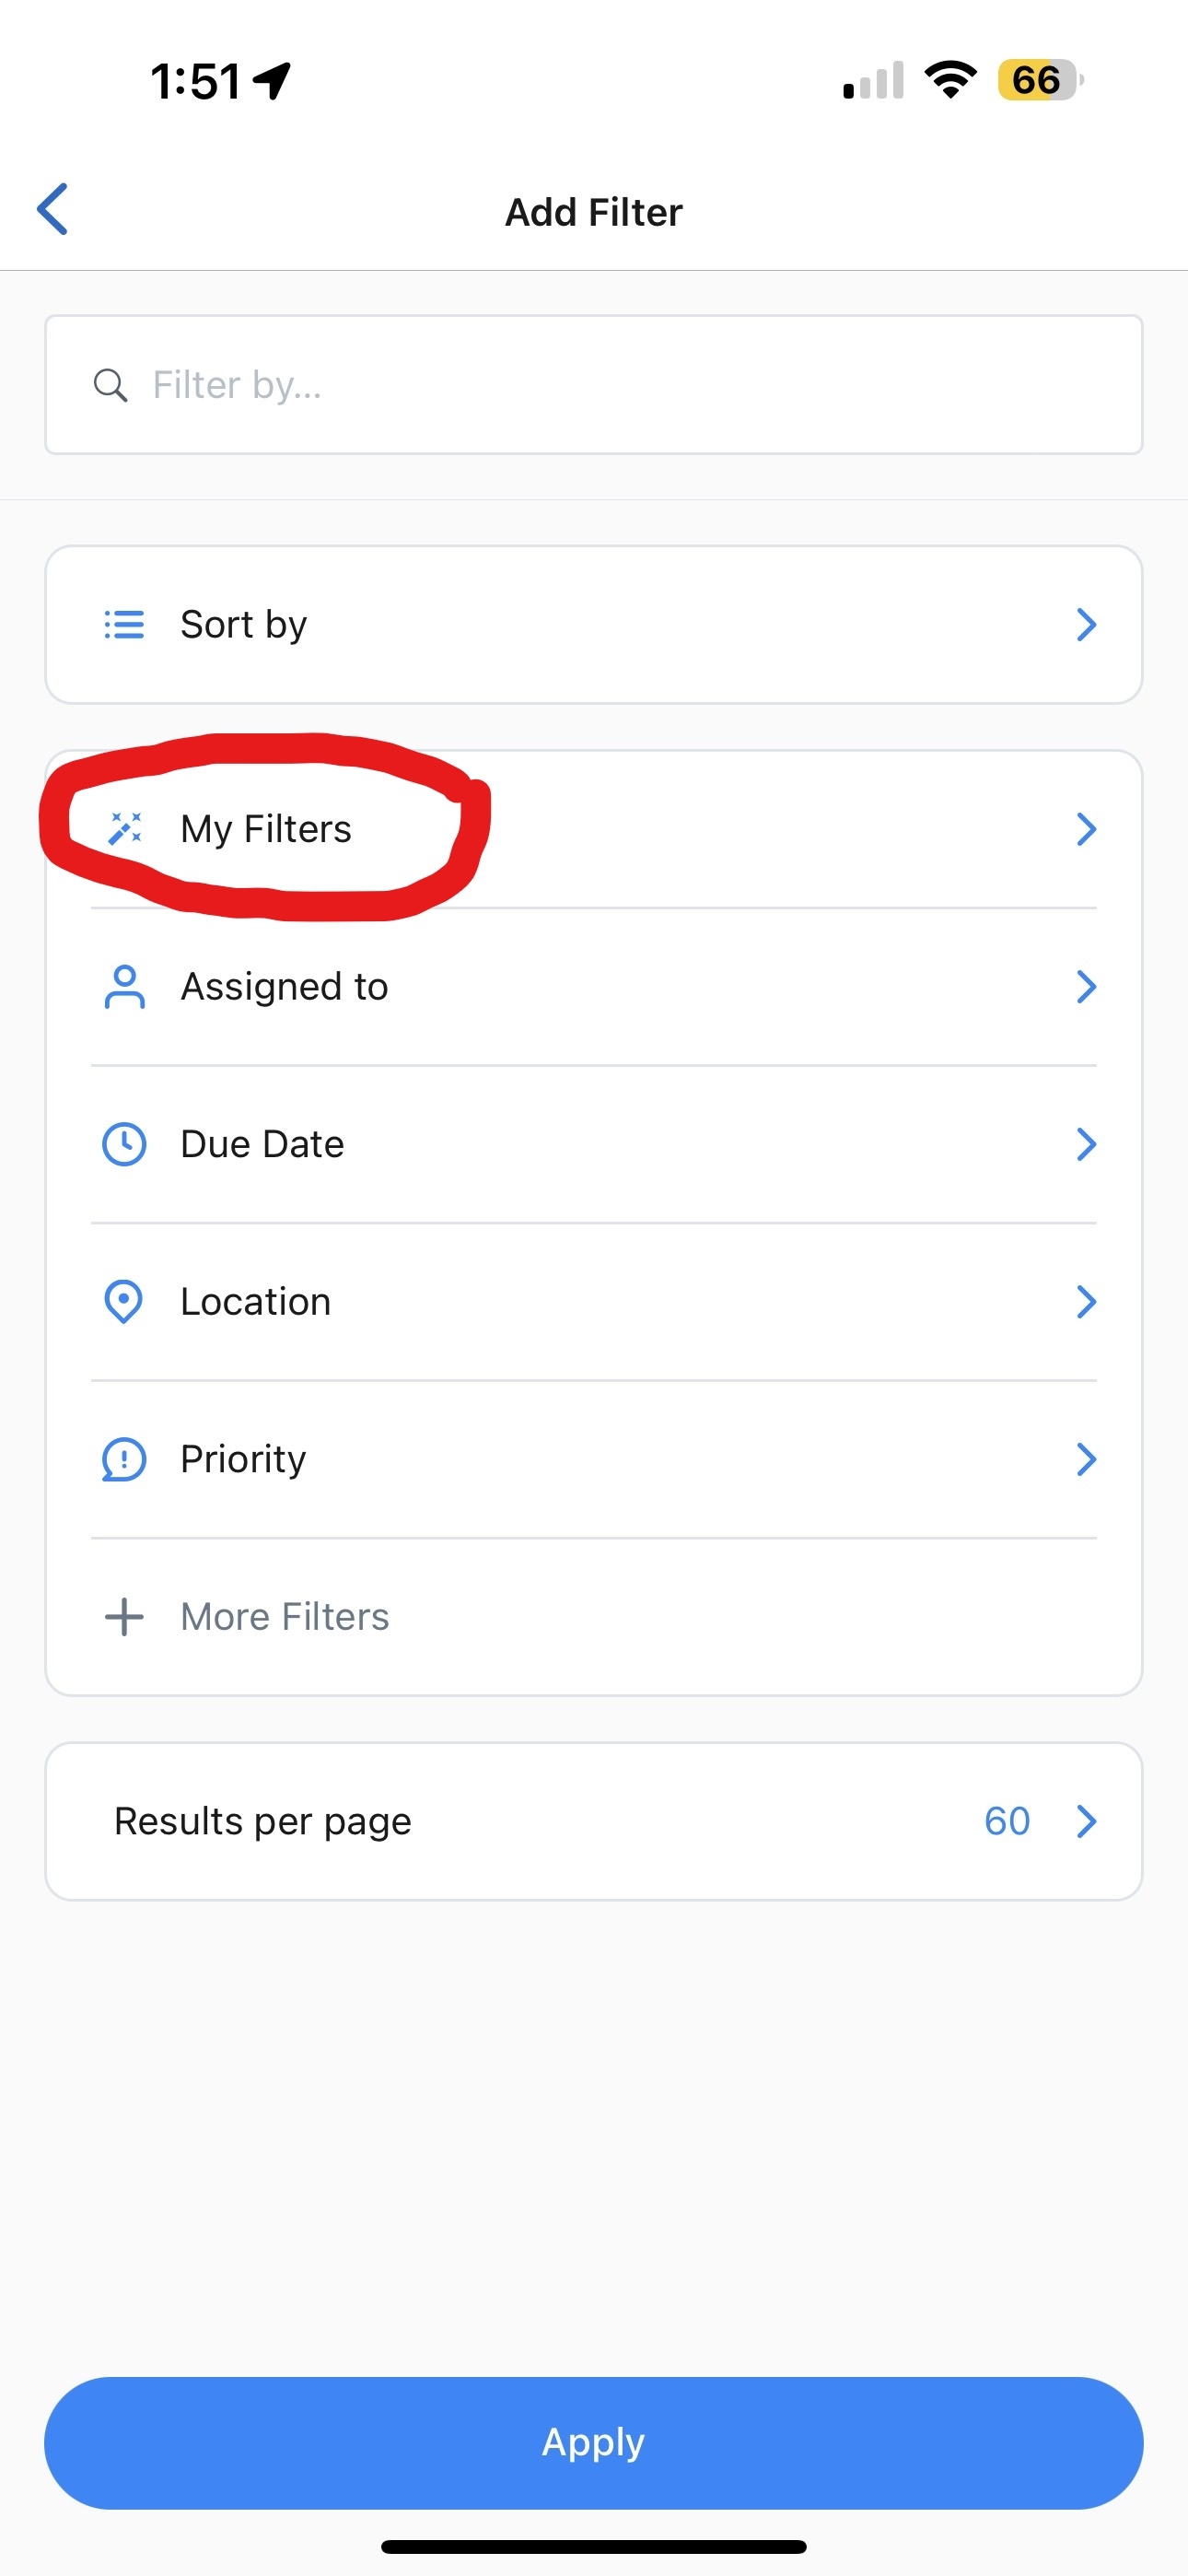Tap the Due Date clock icon
The width and height of the screenshot is (1188, 2576).
pyautogui.click(x=124, y=1144)
